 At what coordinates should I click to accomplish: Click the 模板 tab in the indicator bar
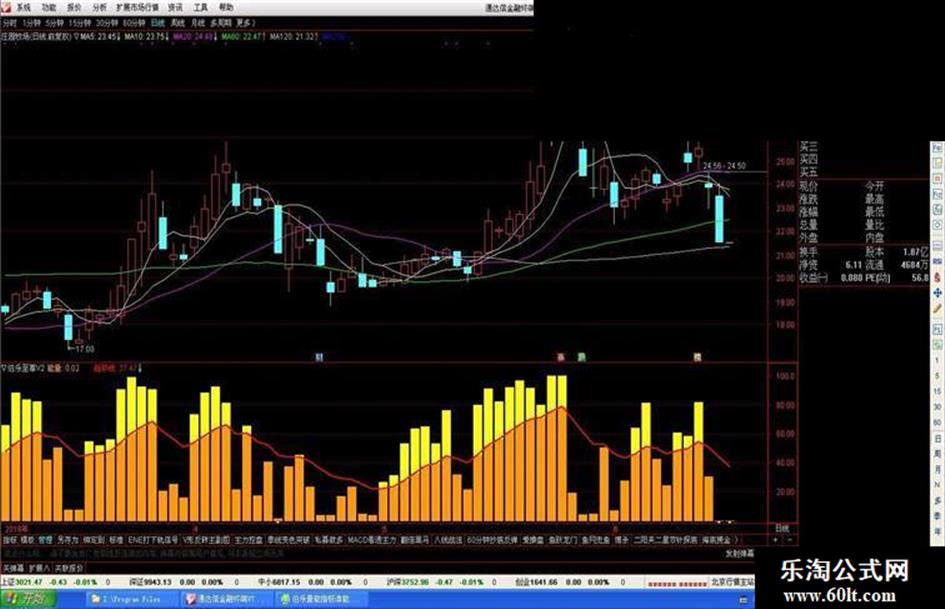[x=28, y=540]
